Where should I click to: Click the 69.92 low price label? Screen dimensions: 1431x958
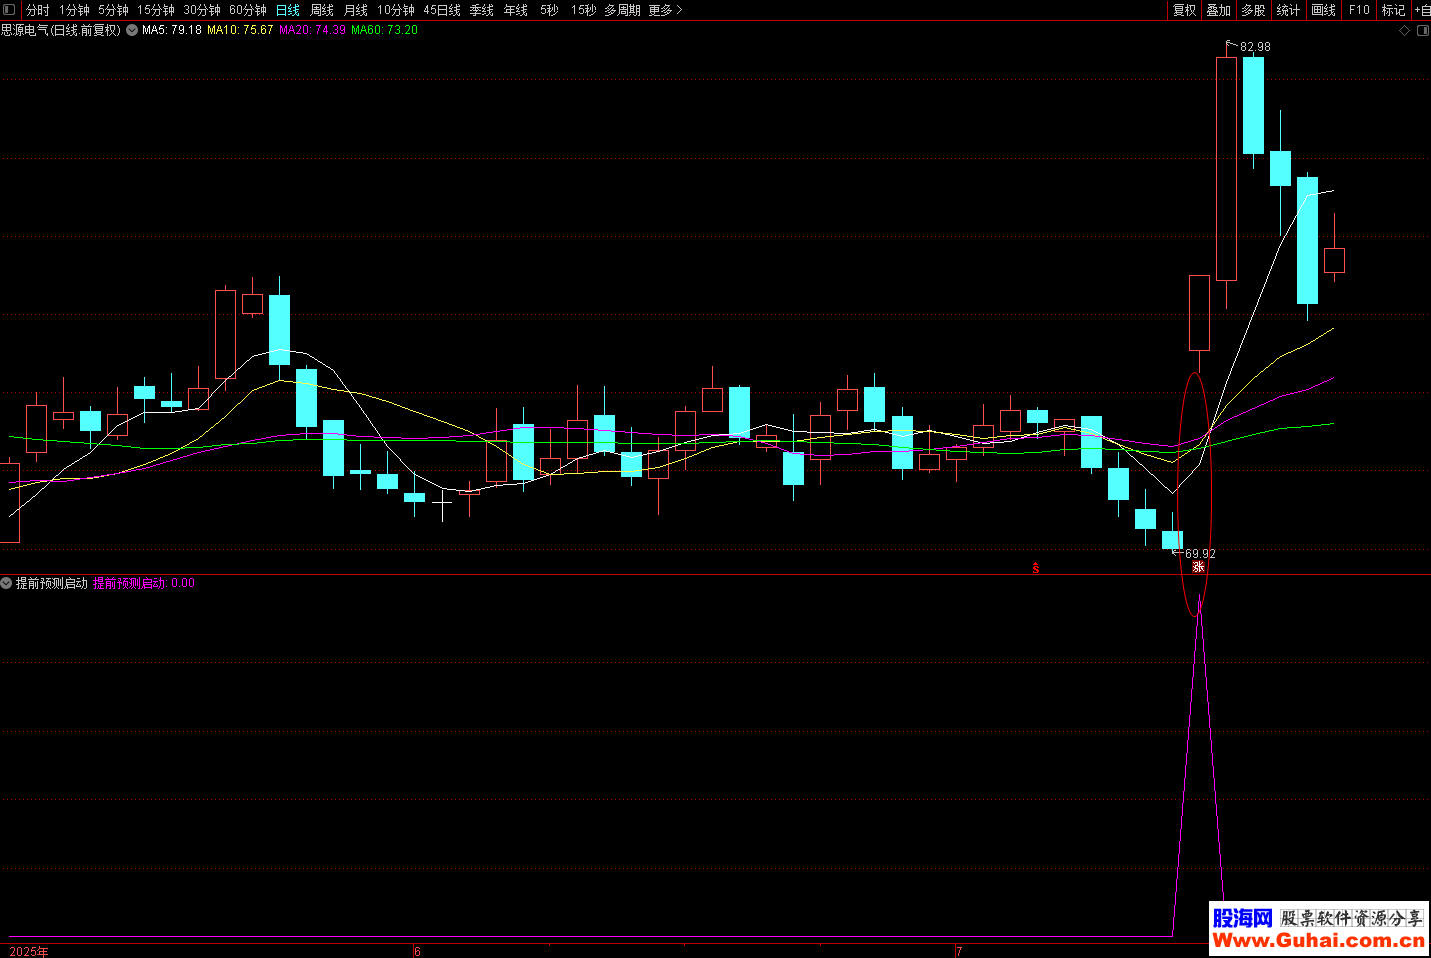coord(1200,554)
